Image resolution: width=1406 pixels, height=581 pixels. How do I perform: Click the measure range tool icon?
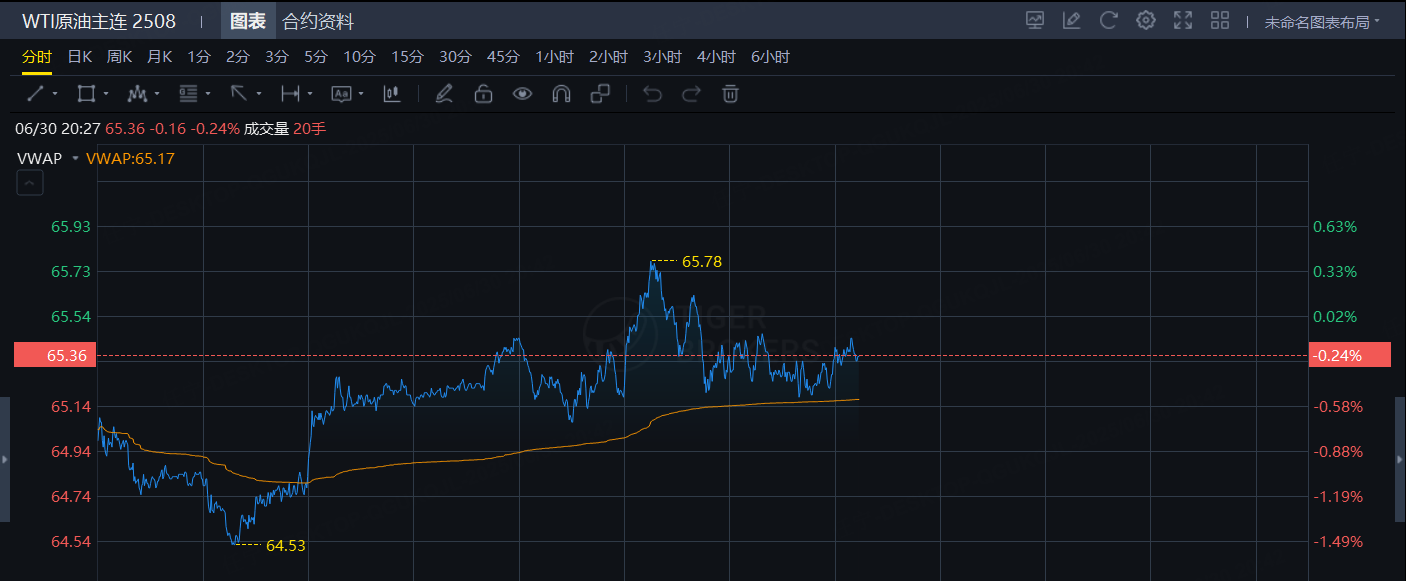pyautogui.click(x=290, y=94)
